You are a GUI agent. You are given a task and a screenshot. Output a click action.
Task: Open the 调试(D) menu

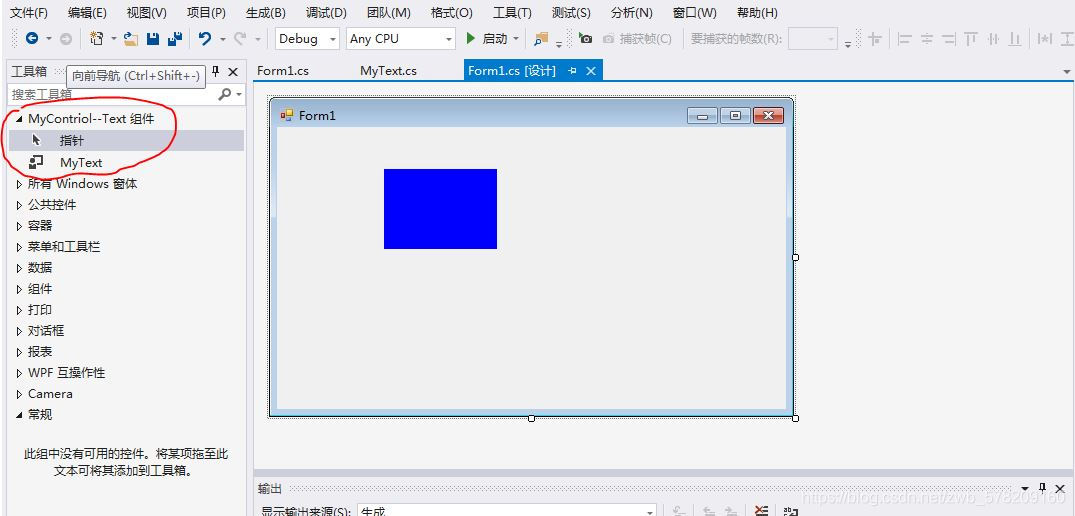click(x=326, y=12)
